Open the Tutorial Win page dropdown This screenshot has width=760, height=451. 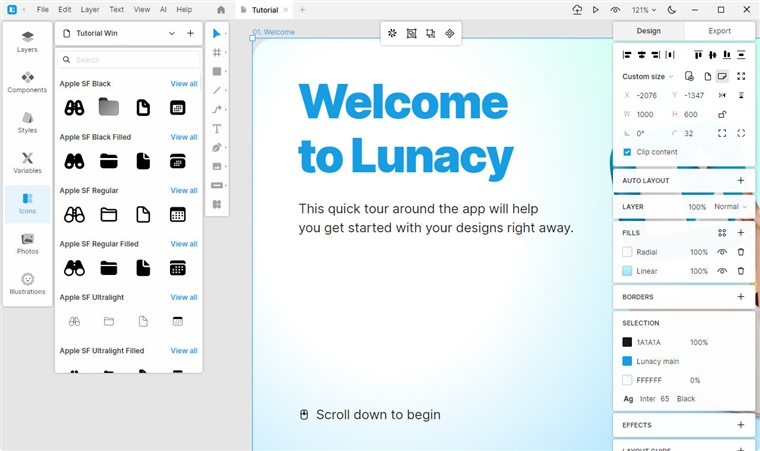[x=172, y=33]
